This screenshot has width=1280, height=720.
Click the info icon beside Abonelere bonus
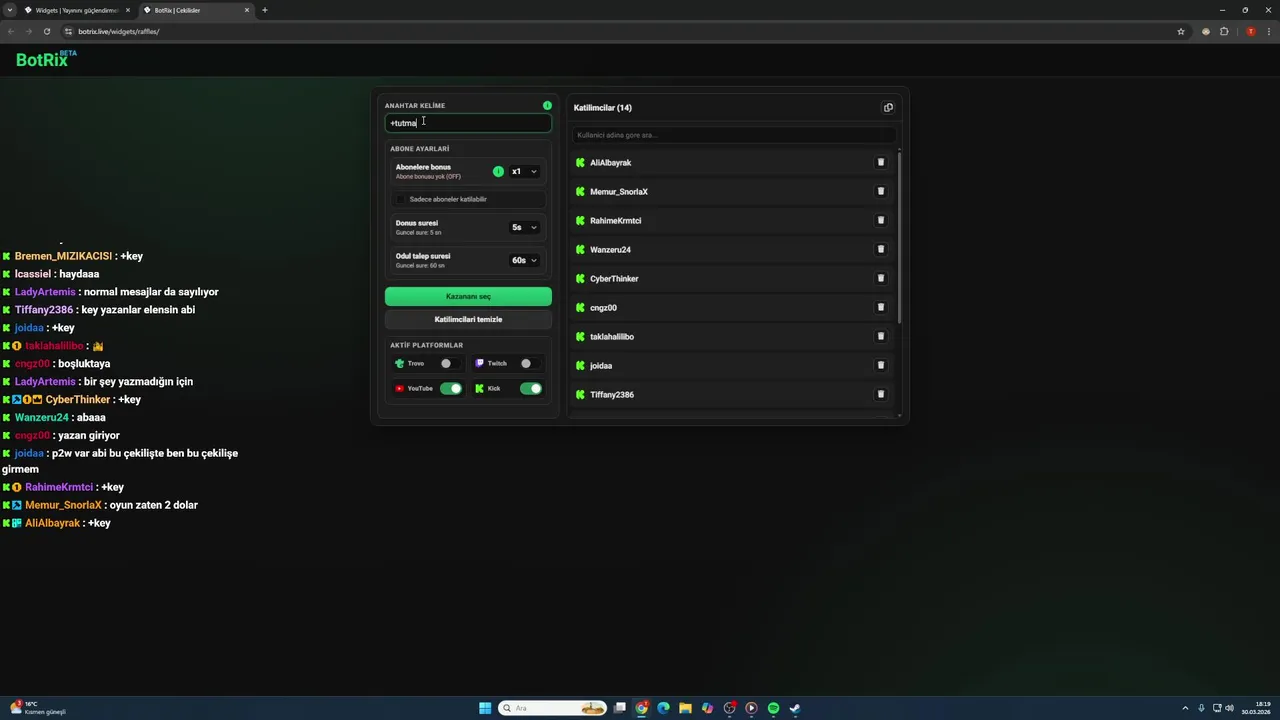click(498, 171)
